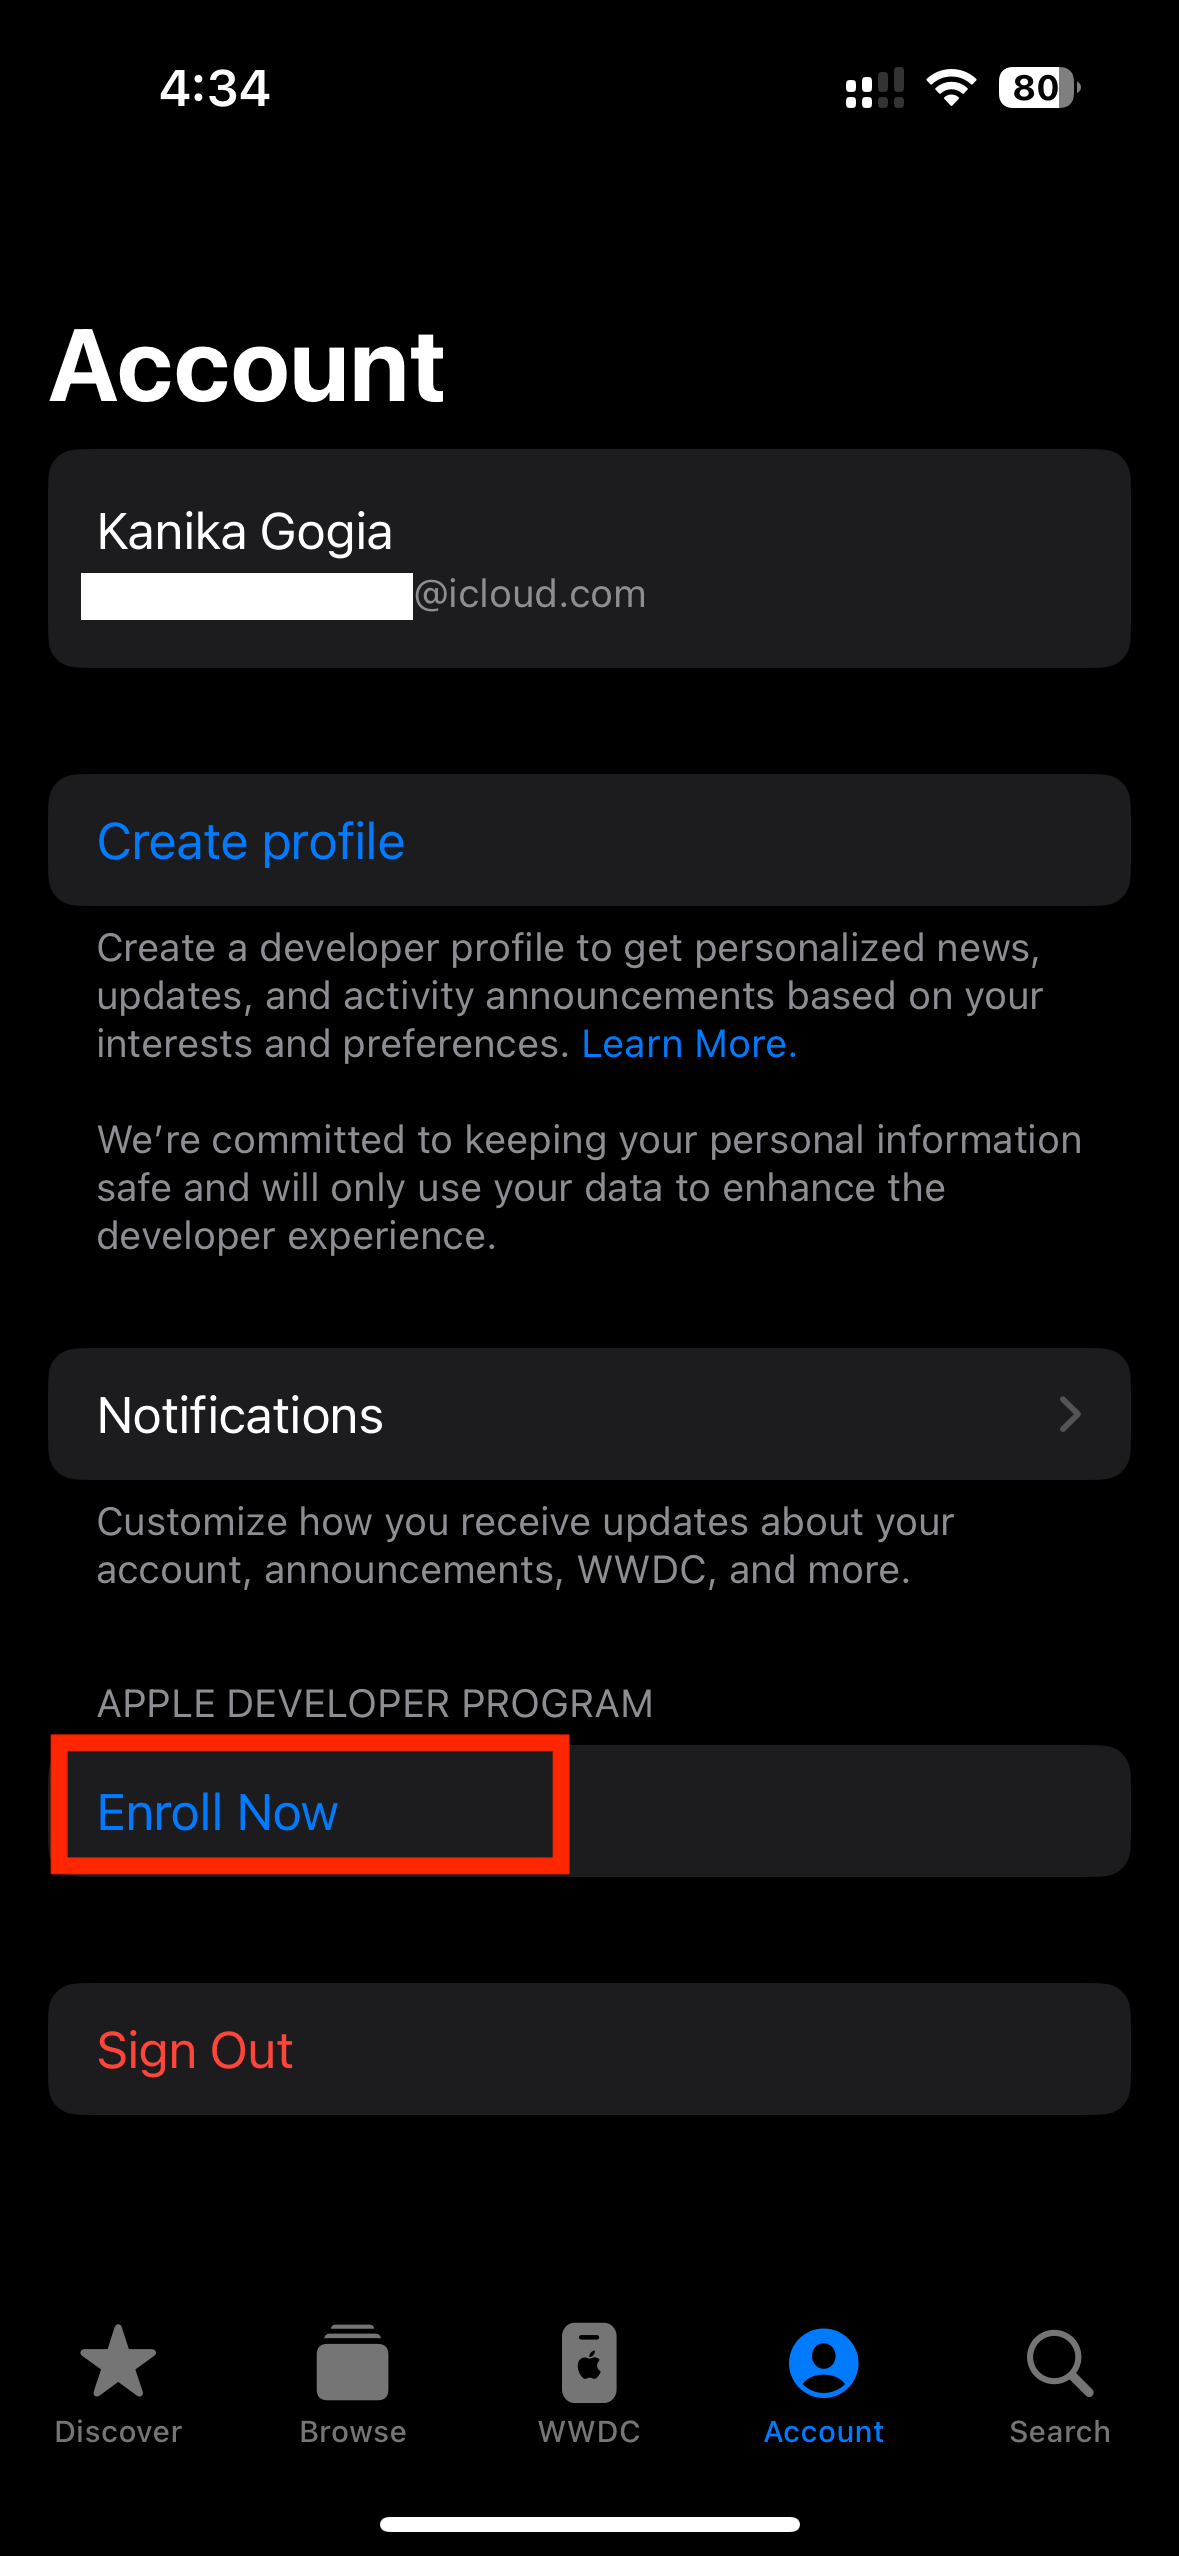
Task: Open the Learn More link
Action: pos(689,1044)
